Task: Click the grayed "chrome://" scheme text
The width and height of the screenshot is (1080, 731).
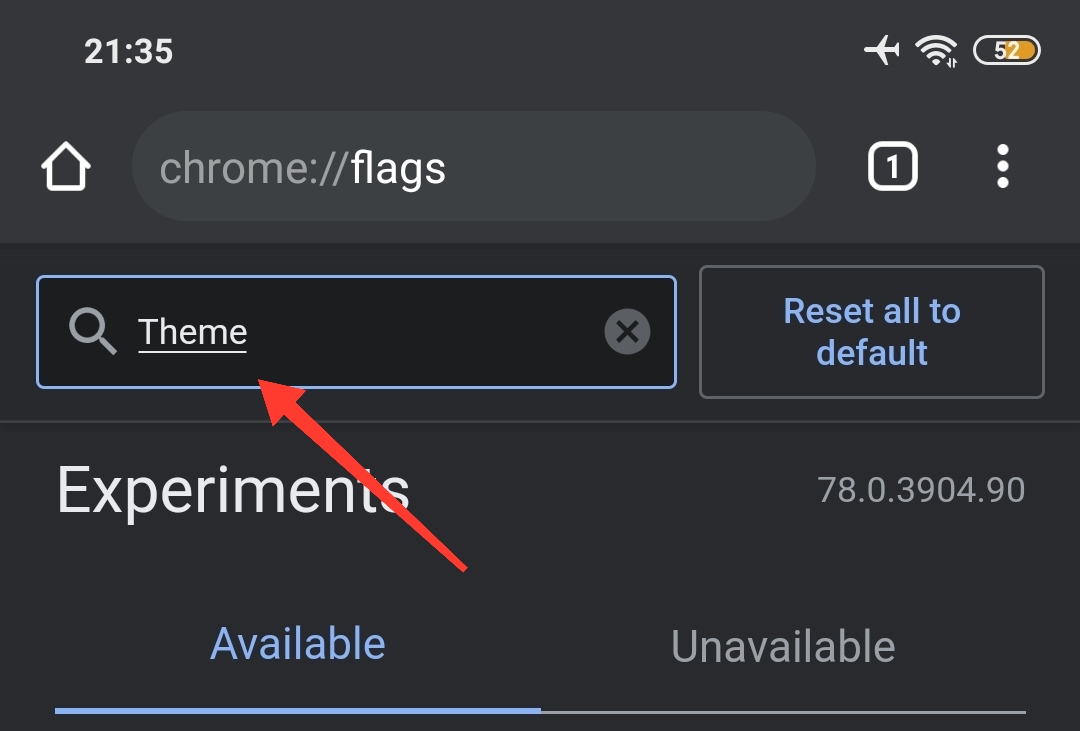Action: pos(254,168)
